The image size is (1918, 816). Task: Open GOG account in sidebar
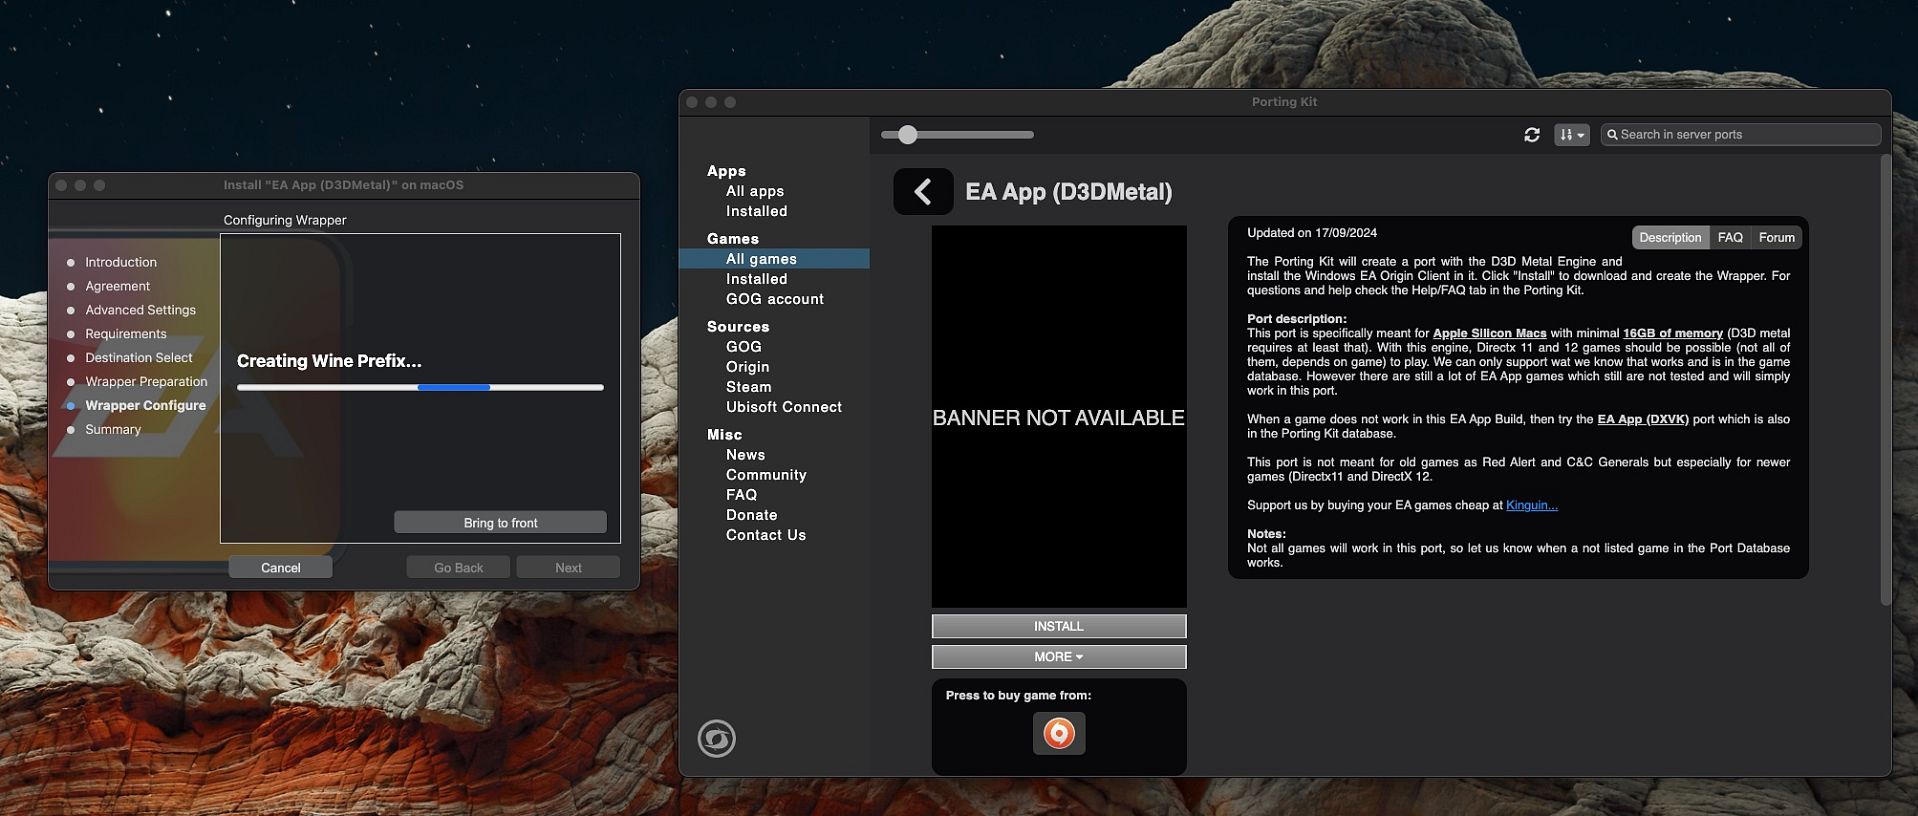[x=774, y=299]
